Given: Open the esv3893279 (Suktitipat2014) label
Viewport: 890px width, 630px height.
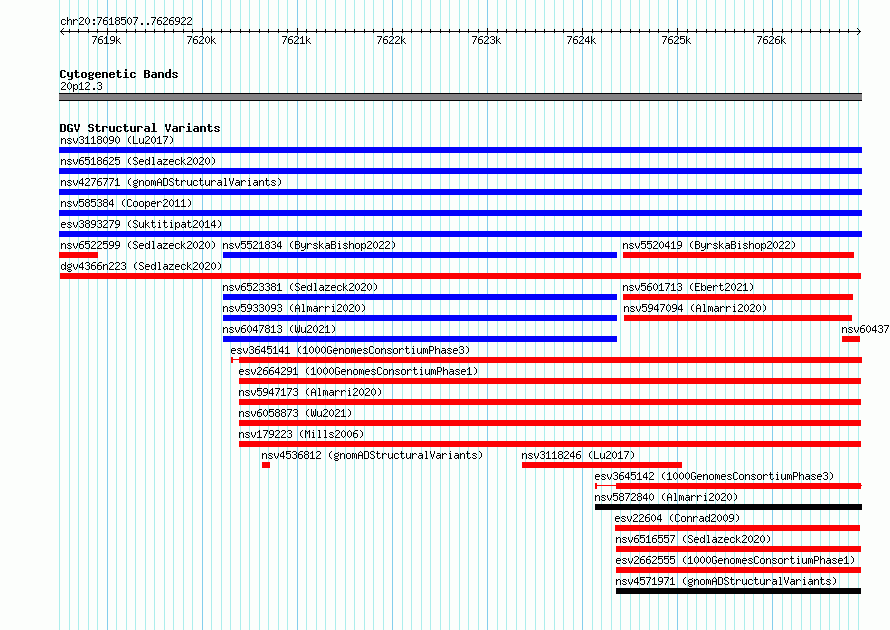Looking at the screenshot, I should [x=141, y=224].
